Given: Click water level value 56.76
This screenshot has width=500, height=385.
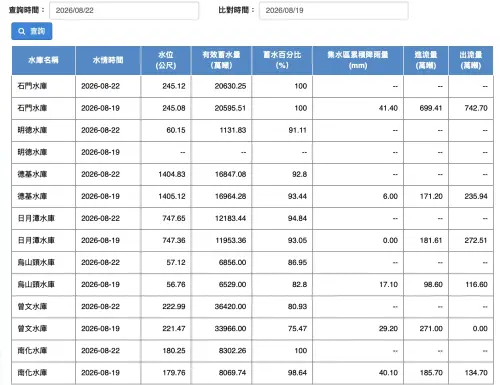Looking at the screenshot, I should coord(176,284).
